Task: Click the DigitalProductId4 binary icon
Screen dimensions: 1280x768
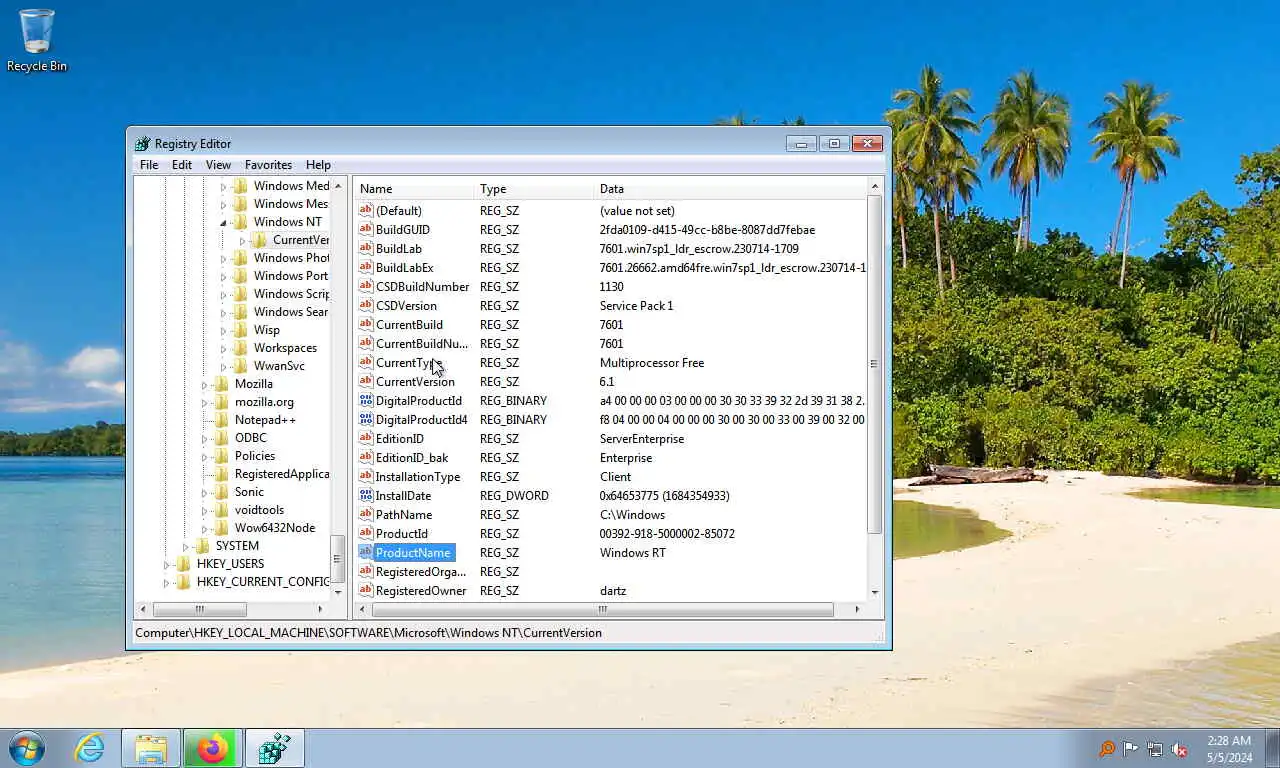Action: [366, 420]
